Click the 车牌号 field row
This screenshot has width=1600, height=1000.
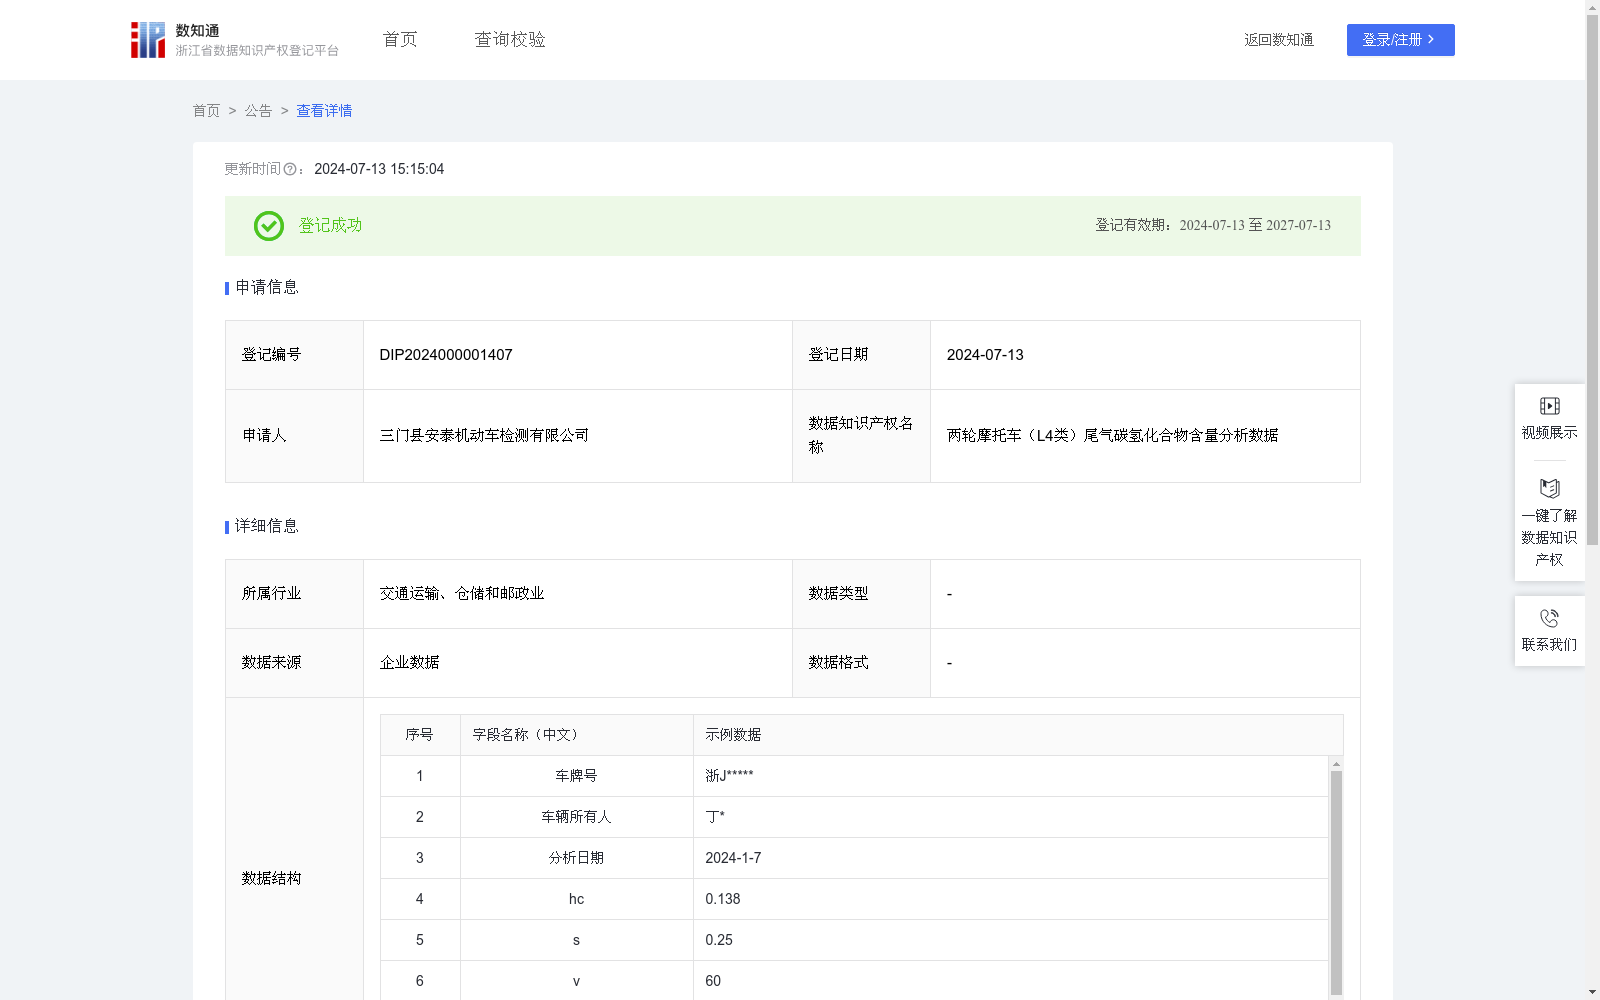click(854, 776)
